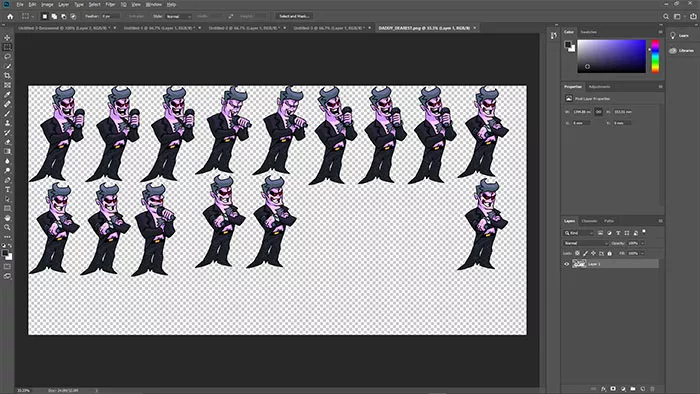Toggle shape layer filter in Layers panel
This screenshot has width=700, height=394.
click(627, 233)
